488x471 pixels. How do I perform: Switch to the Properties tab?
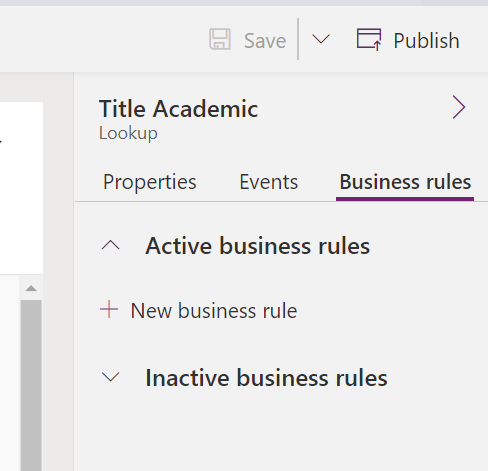pyautogui.click(x=150, y=182)
